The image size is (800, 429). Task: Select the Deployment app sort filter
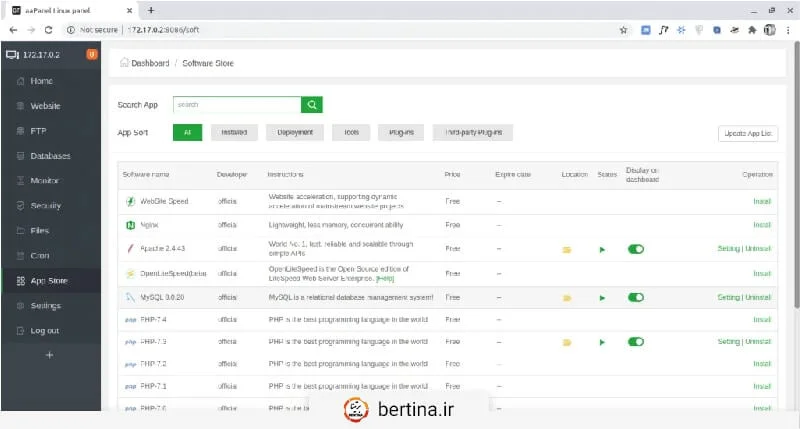point(295,133)
